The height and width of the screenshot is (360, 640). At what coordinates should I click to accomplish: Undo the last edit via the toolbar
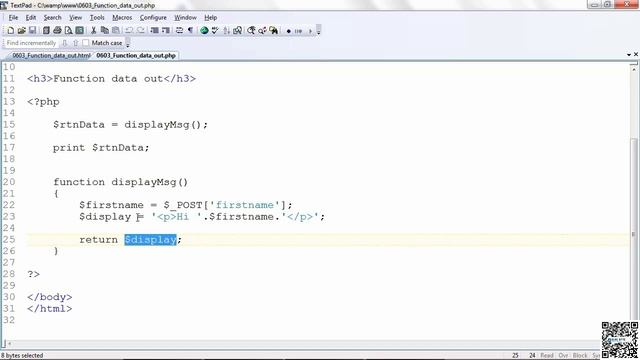[x=129, y=31]
